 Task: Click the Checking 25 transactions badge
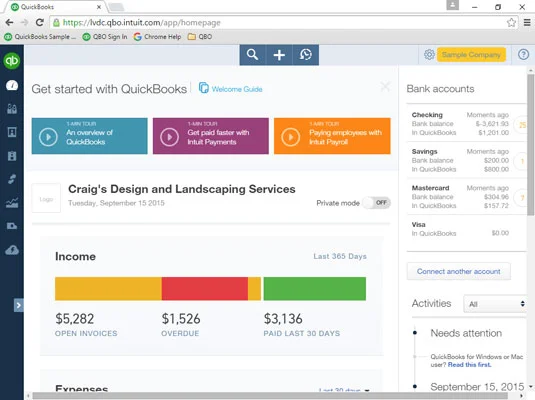coord(521,125)
